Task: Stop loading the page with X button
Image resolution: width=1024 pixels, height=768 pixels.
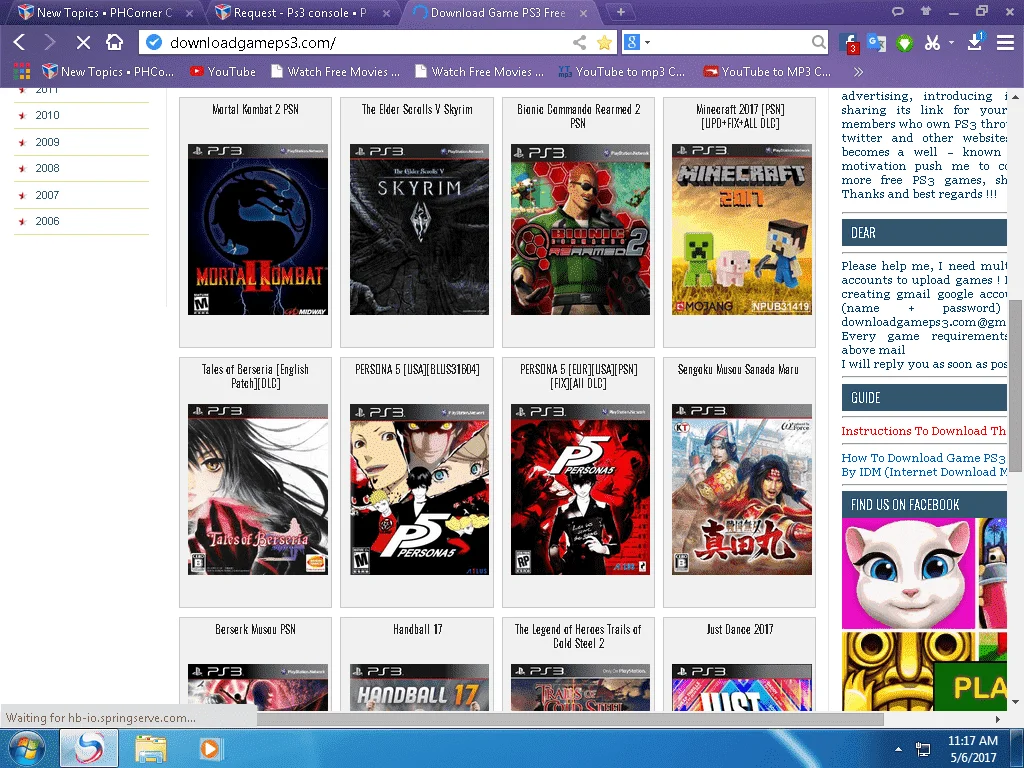Action: (x=83, y=42)
